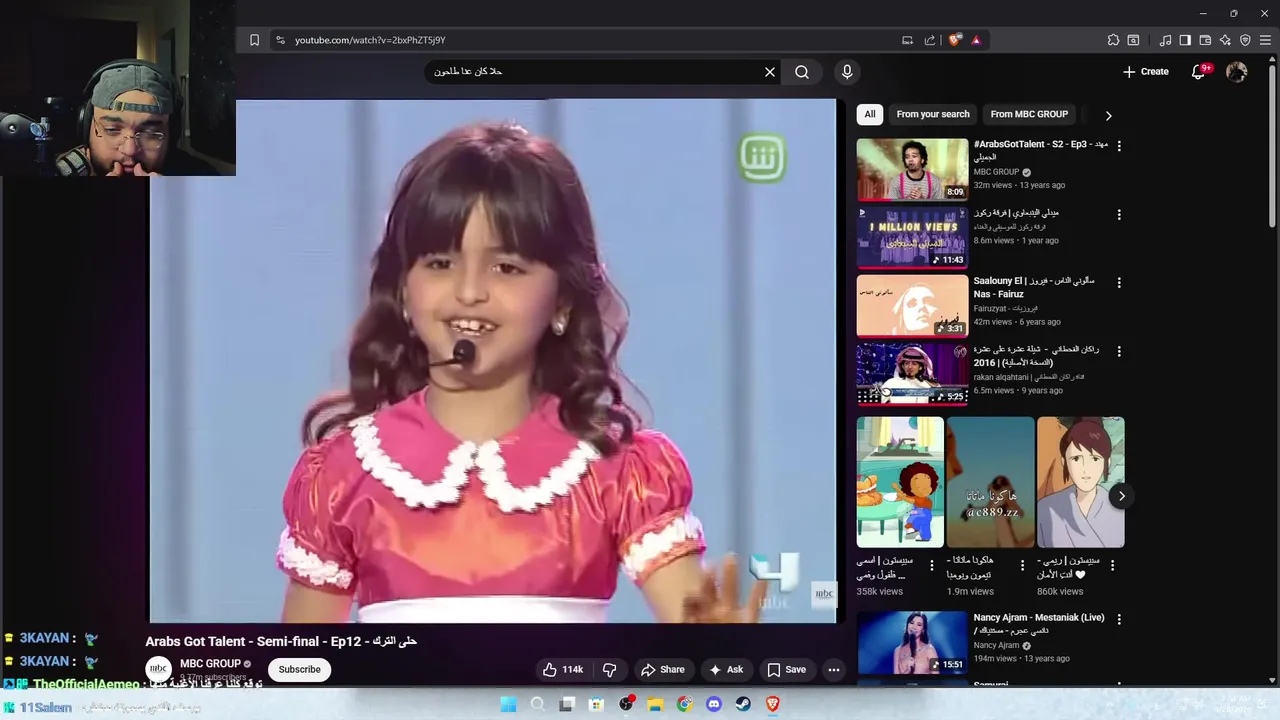Viewport: 1280px width, 720px height.
Task: Open more actions ellipsis under video
Action: [834, 670]
